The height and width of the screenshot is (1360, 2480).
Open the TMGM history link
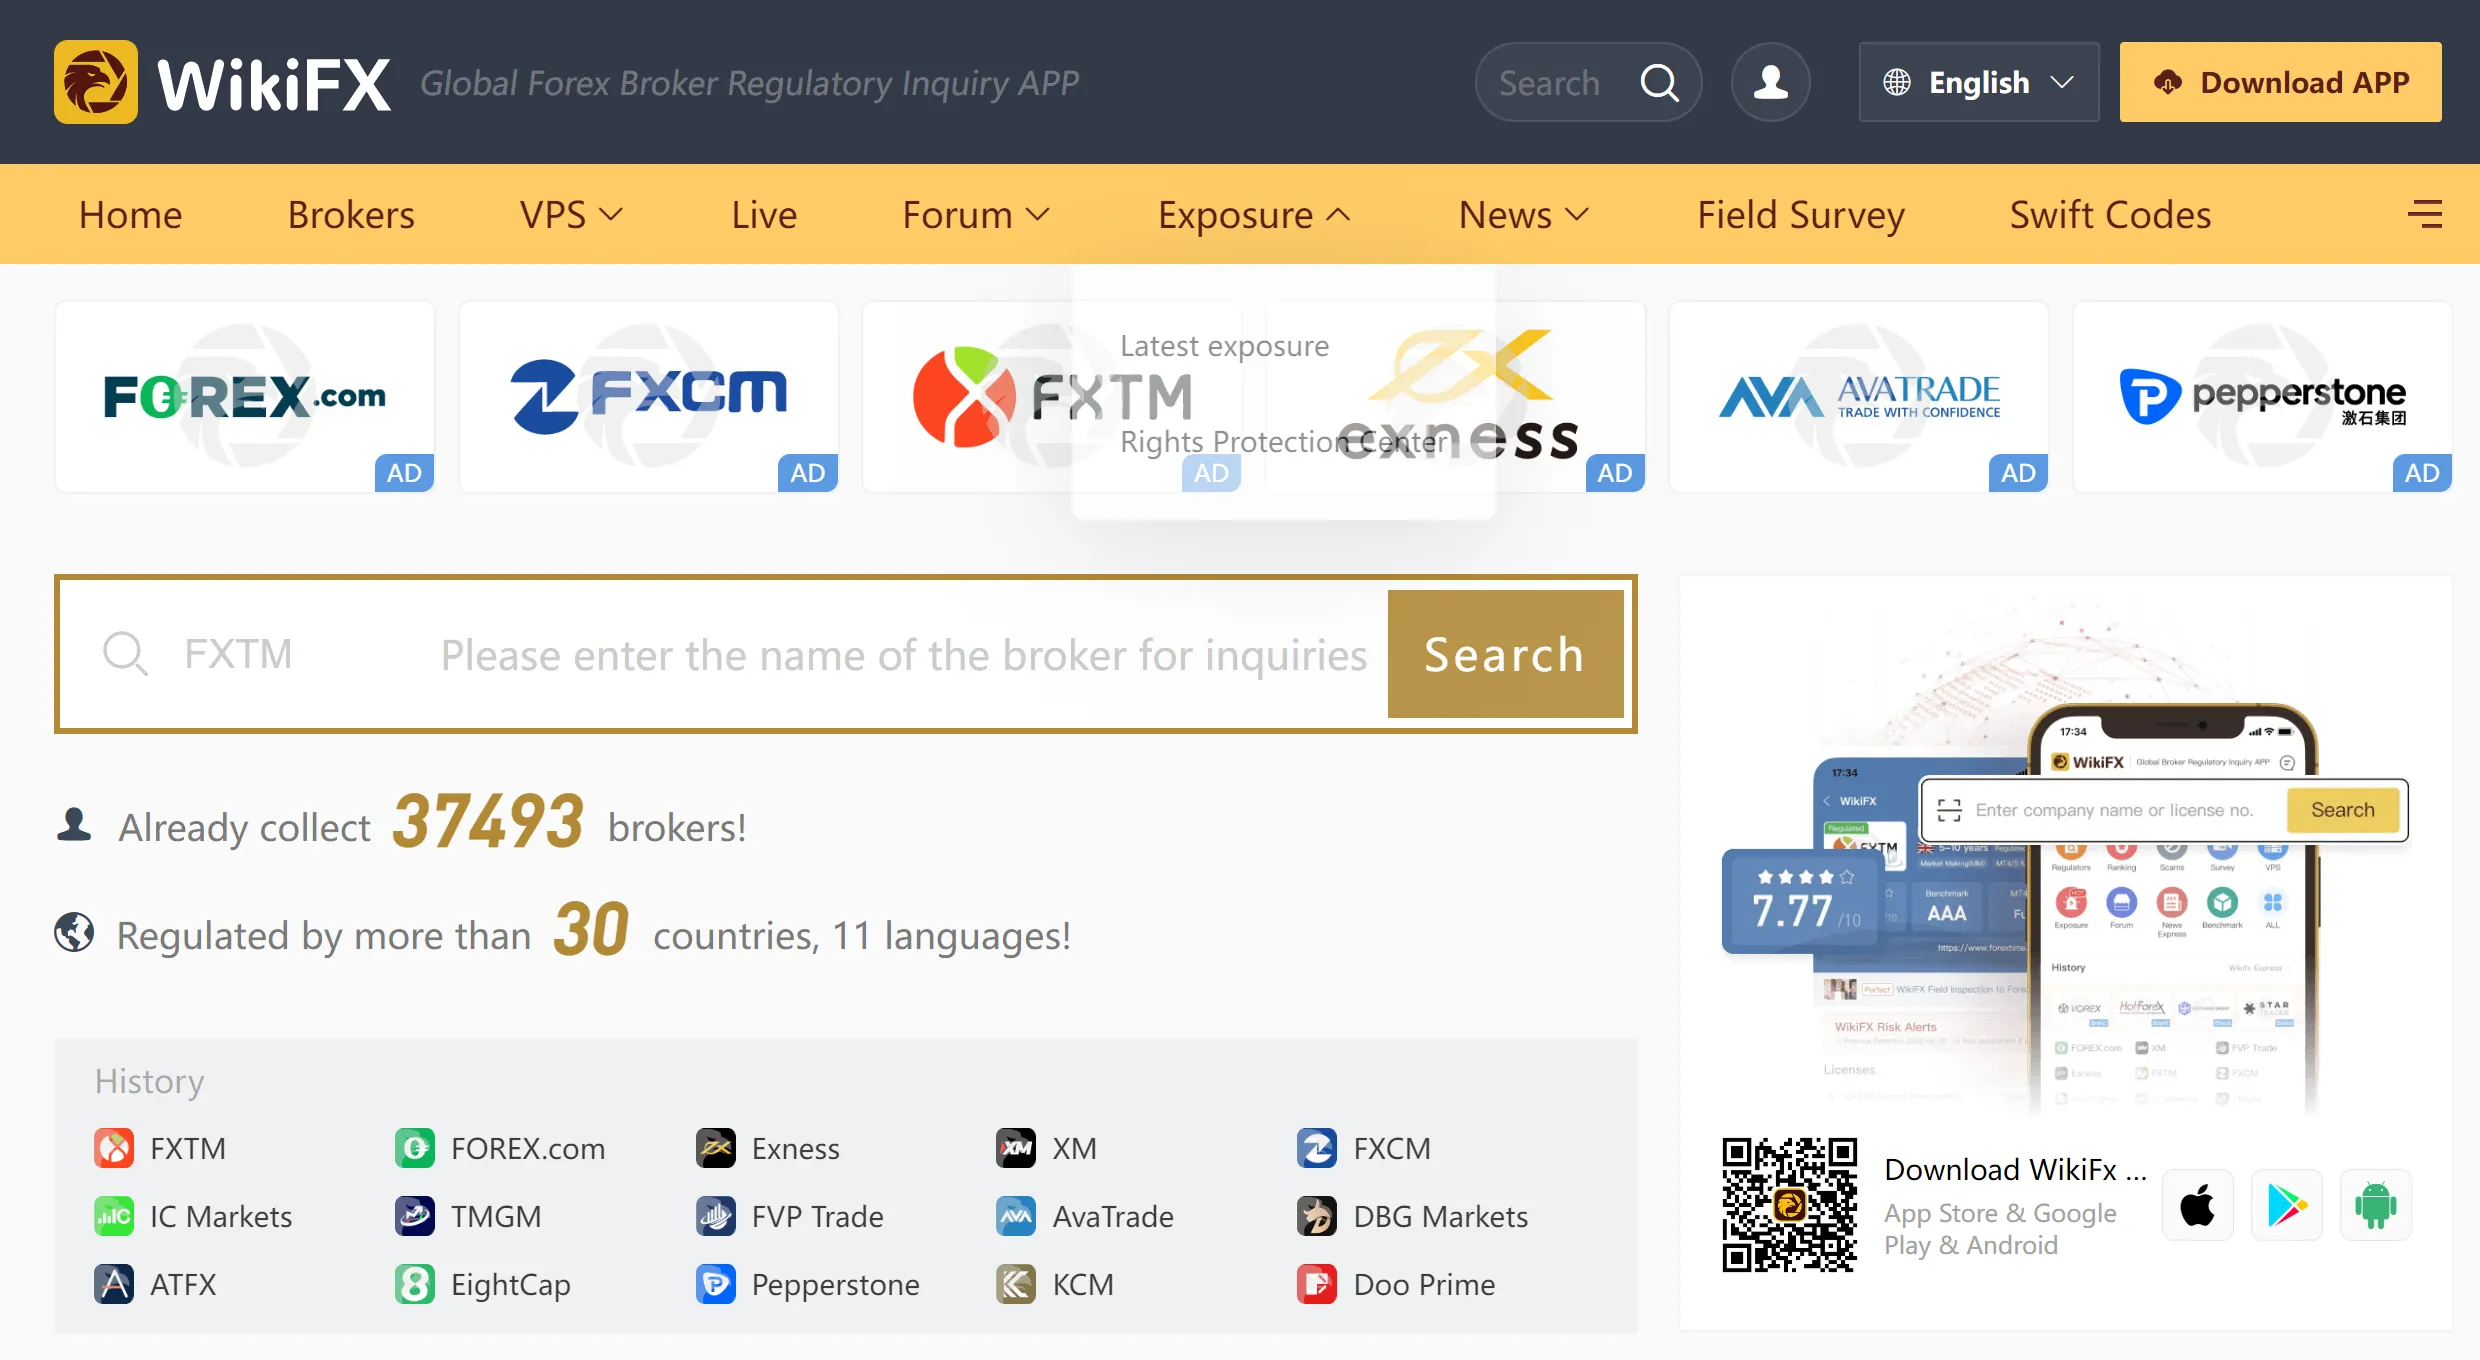coord(496,1216)
